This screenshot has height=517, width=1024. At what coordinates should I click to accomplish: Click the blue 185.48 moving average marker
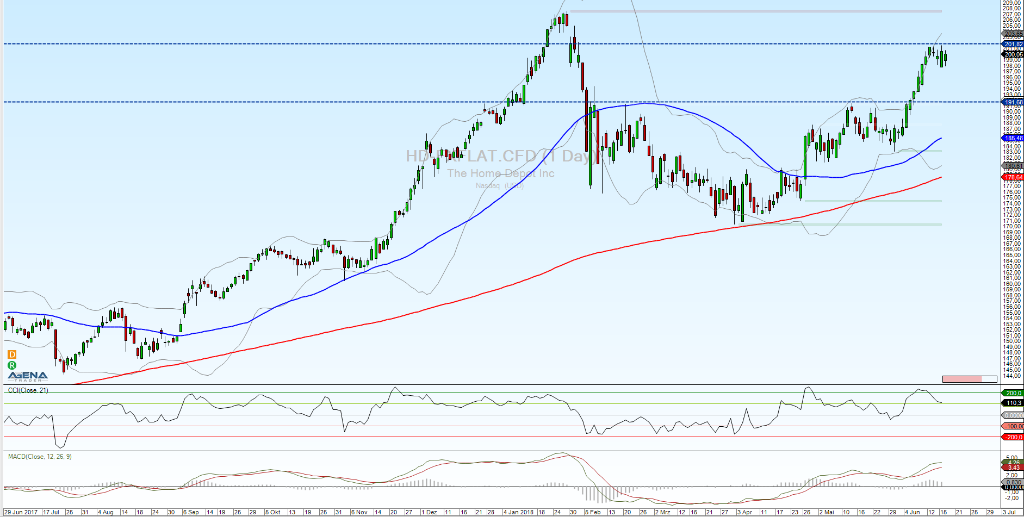point(1013,138)
